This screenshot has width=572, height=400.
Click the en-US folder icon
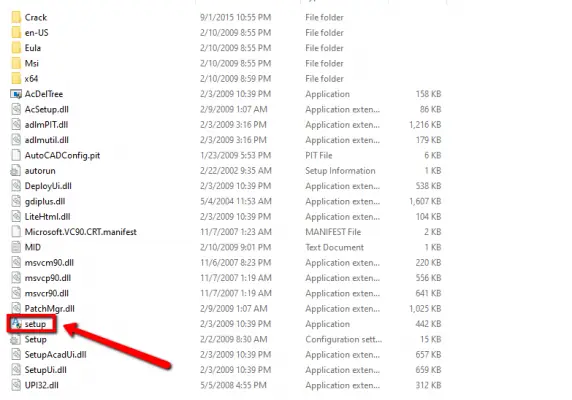[x=16, y=32]
